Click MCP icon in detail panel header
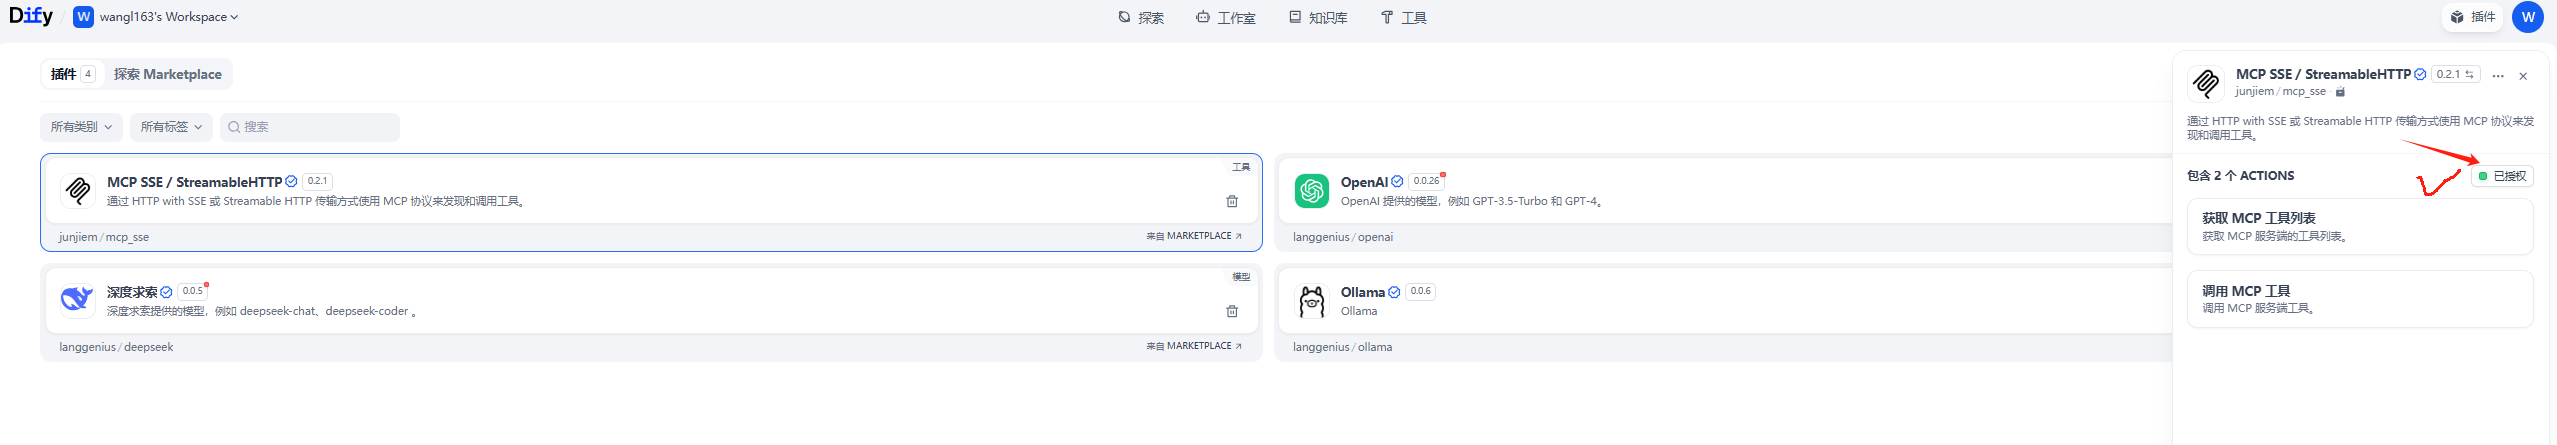The width and height of the screenshot is (2557, 445). [x=2206, y=83]
